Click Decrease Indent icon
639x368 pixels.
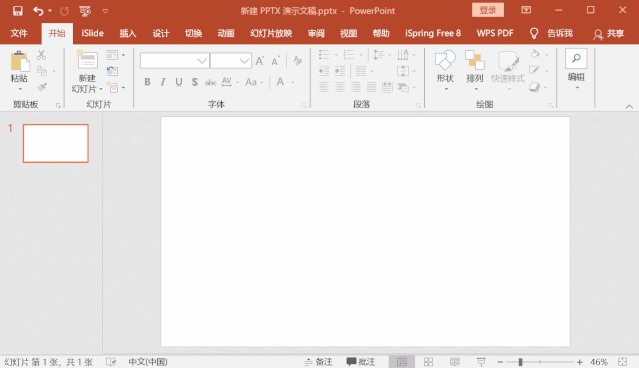(324, 71)
